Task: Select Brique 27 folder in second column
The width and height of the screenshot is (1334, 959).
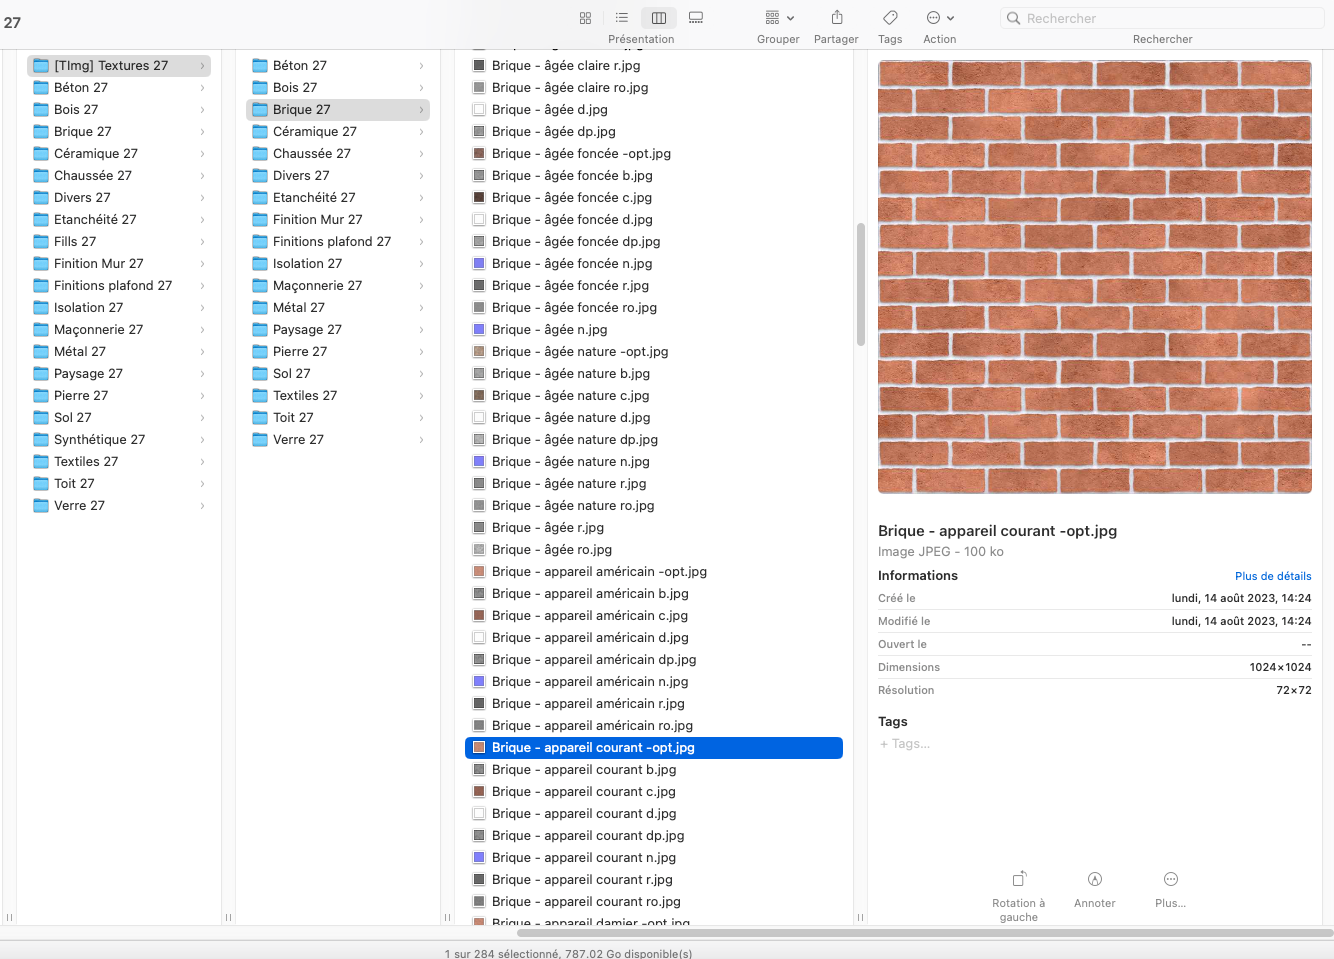Action: click(x=338, y=110)
